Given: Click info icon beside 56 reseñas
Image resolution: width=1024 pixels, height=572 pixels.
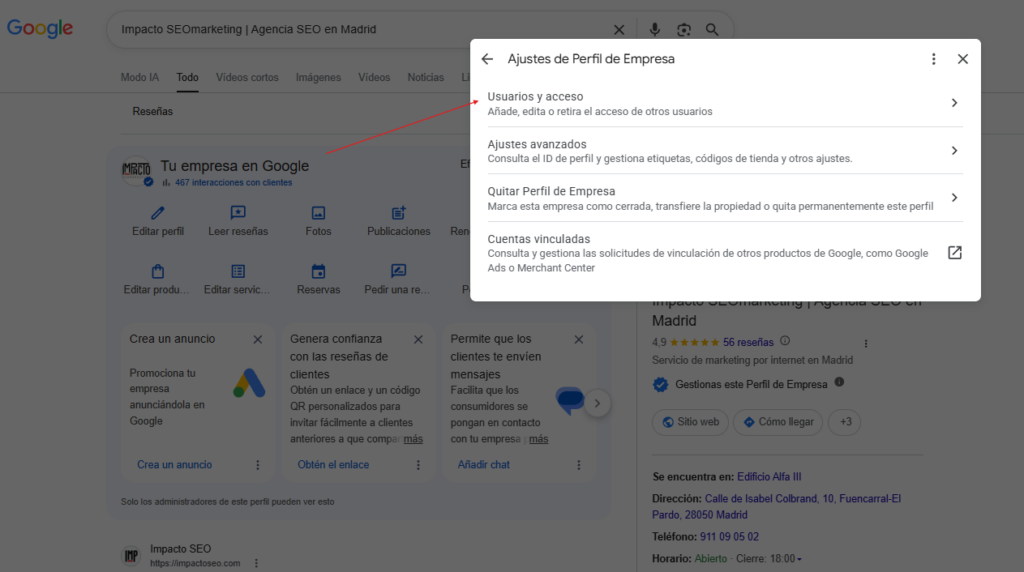Looking at the screenshot, I should 785,341.
